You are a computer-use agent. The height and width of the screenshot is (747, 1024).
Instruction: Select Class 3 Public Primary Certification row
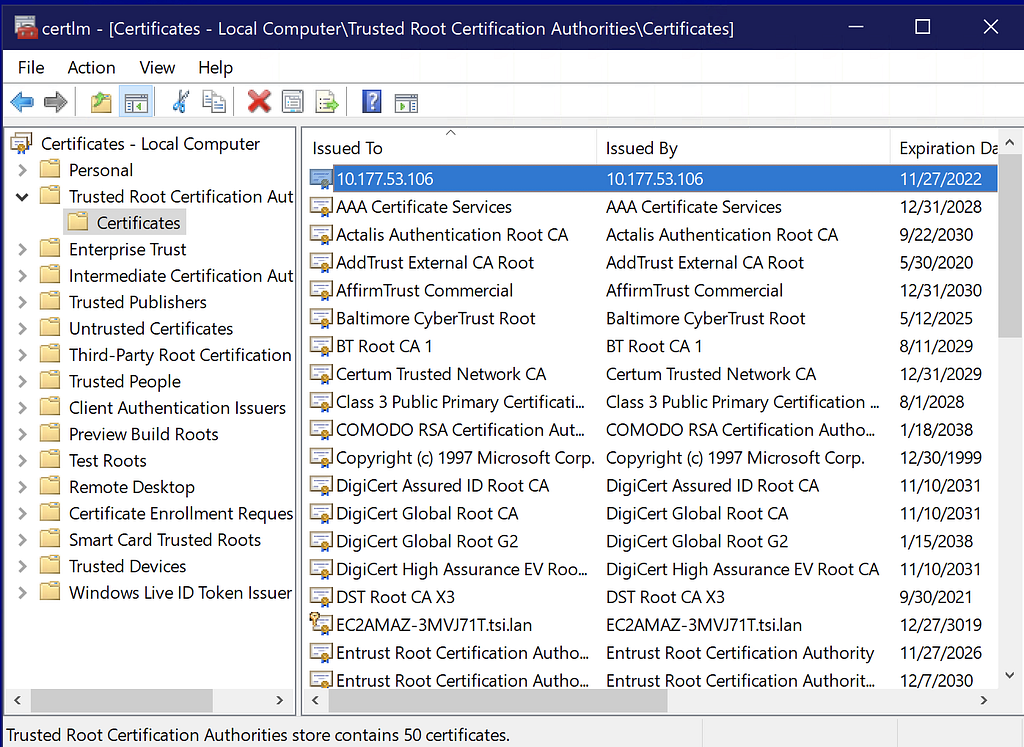(653, 402)
